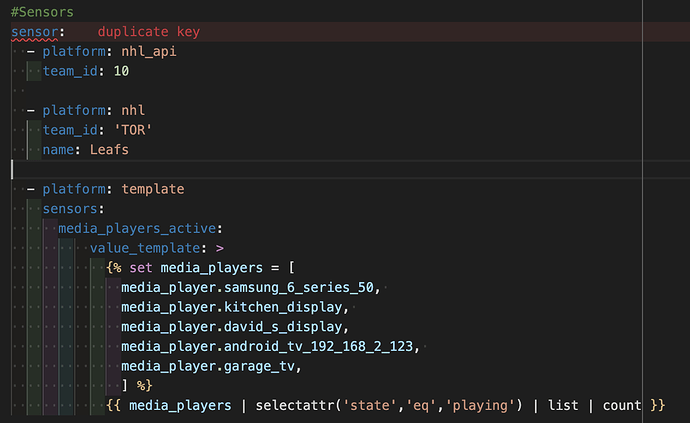Click the 'platform: nhl' line
The width and height of the screenshot is (690, 423).
pyautogui.click(x=93, y=110)
